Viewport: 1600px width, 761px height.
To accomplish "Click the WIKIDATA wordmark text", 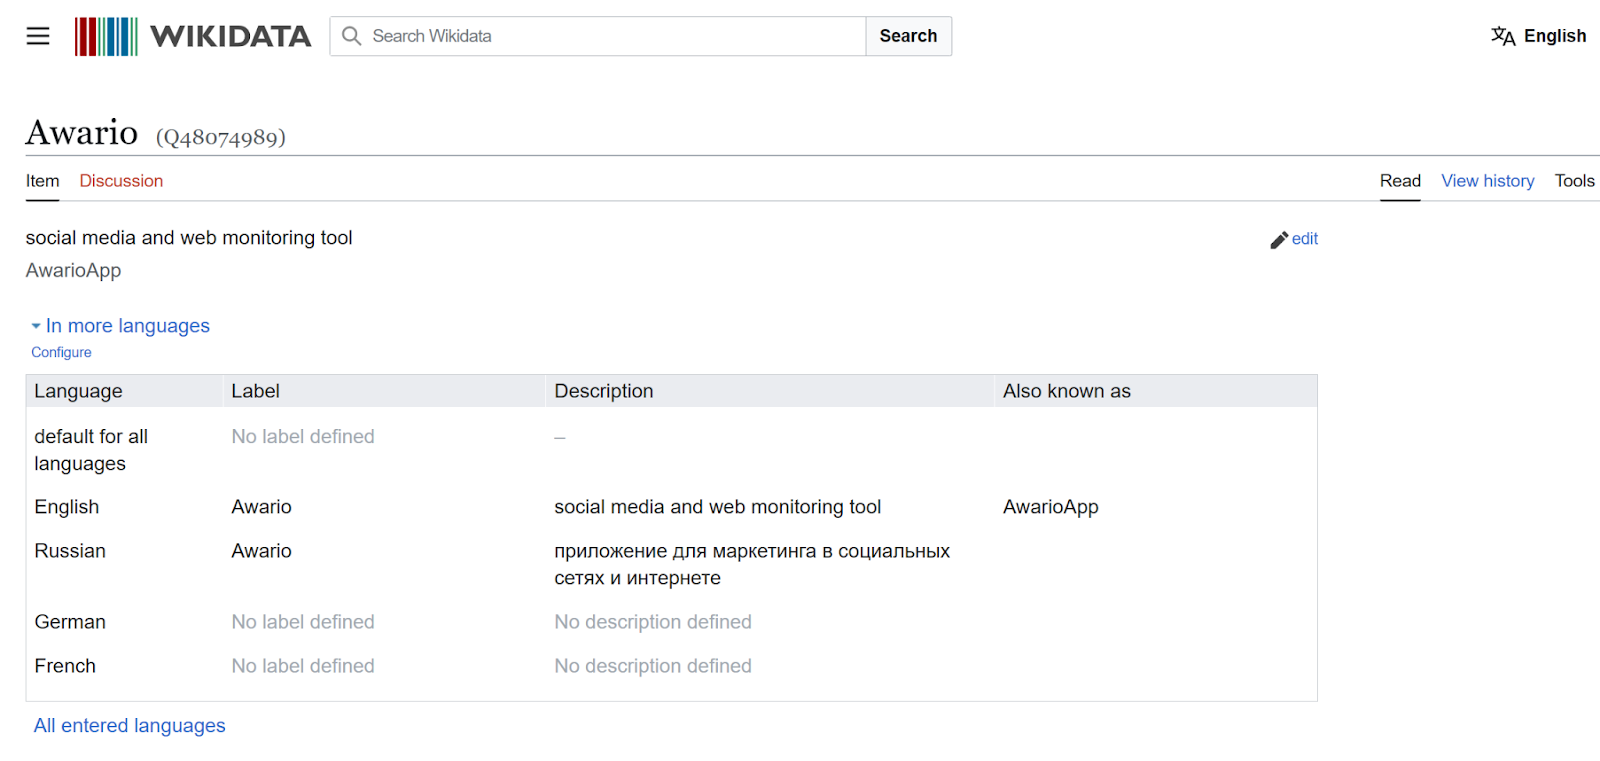I will (x=230, y=36).
